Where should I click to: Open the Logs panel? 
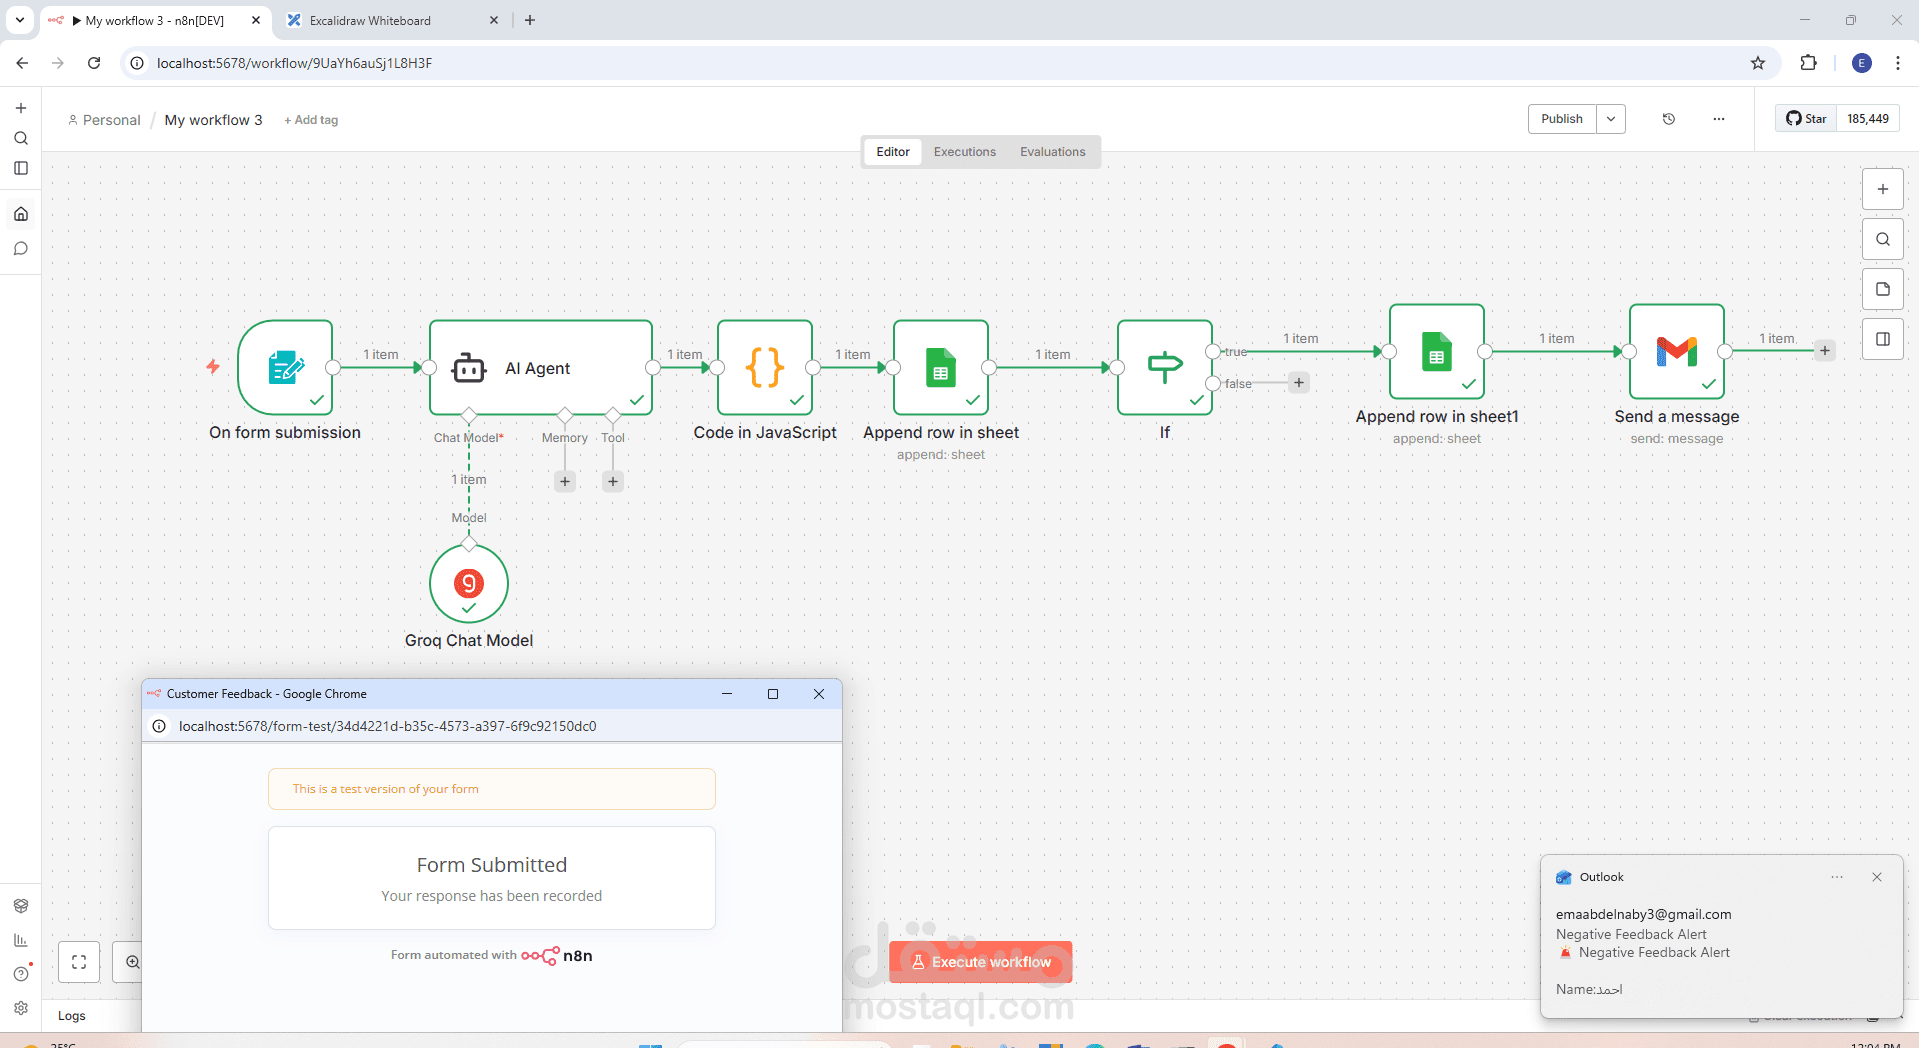tap(72, 1015)
